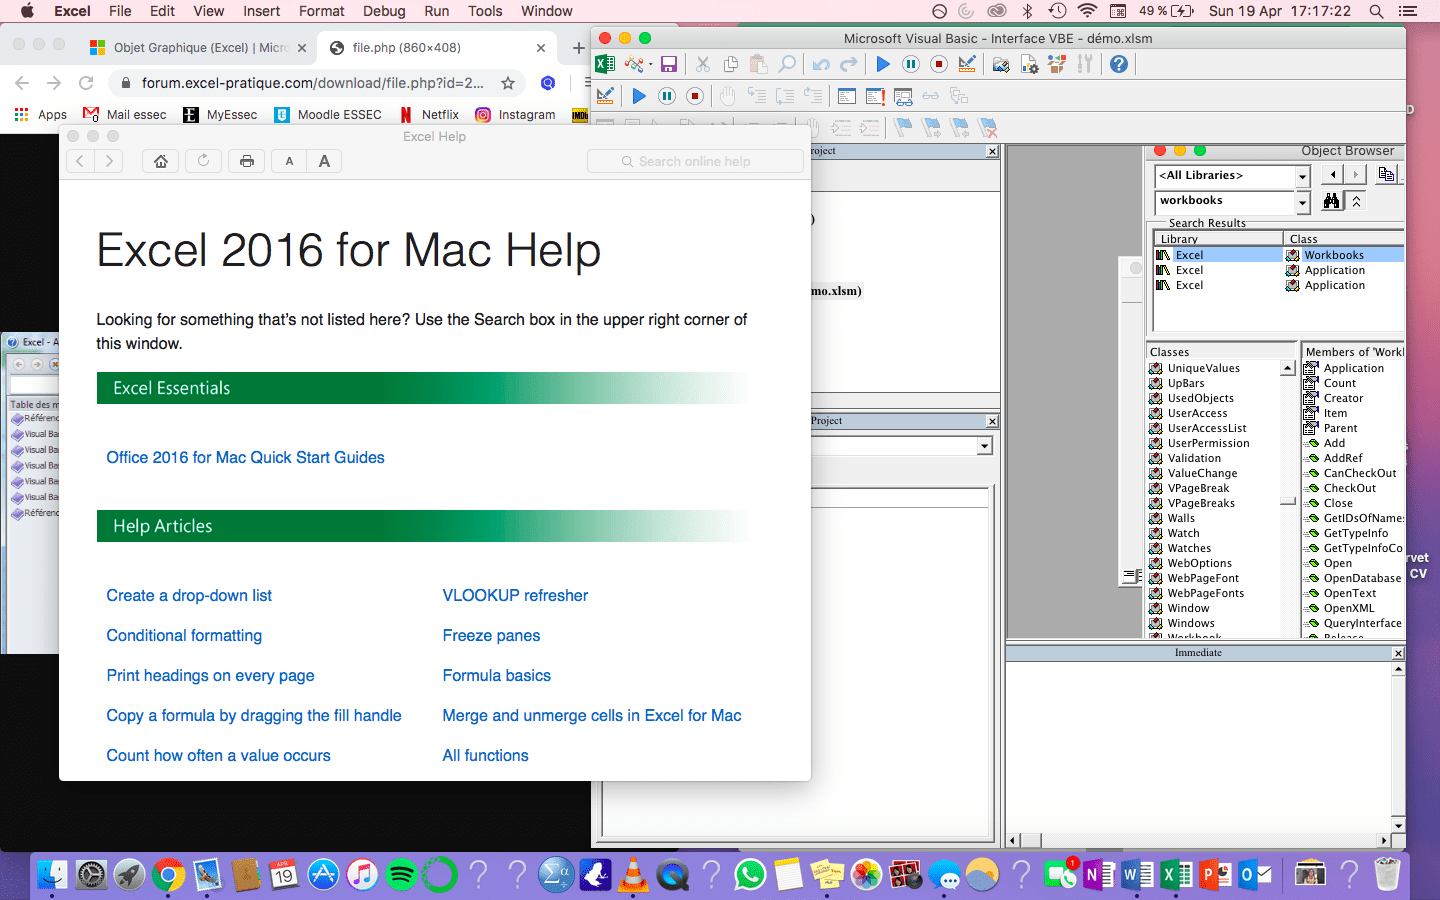Click the Save icon in VBE toolbar
The width and height of the screenshot is (1440, 900).
tap(669, 64)
